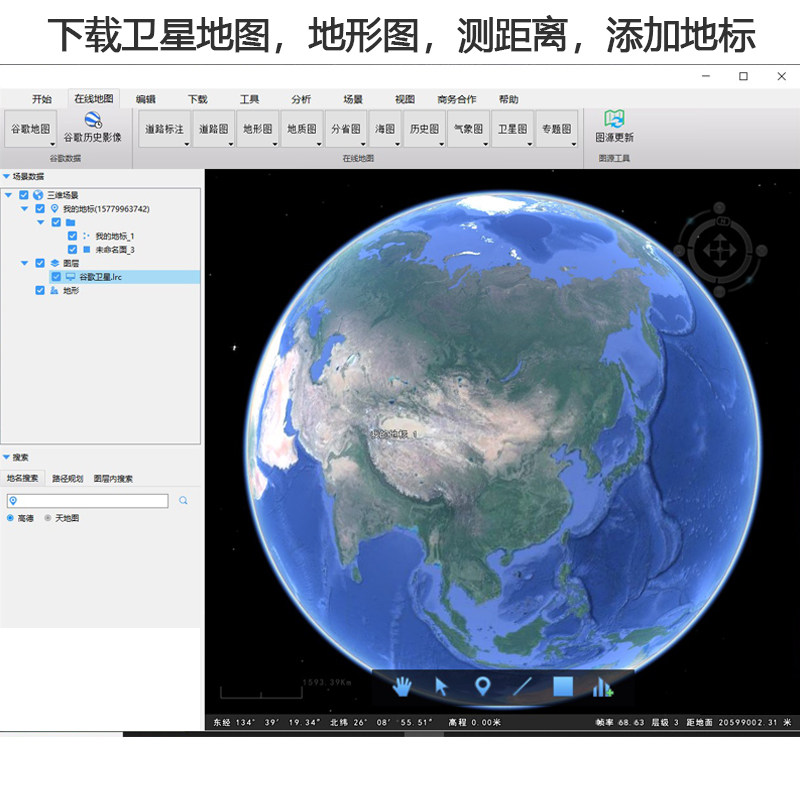
Task: Pick the line drawing tool
Action: (x=522, y=686)
